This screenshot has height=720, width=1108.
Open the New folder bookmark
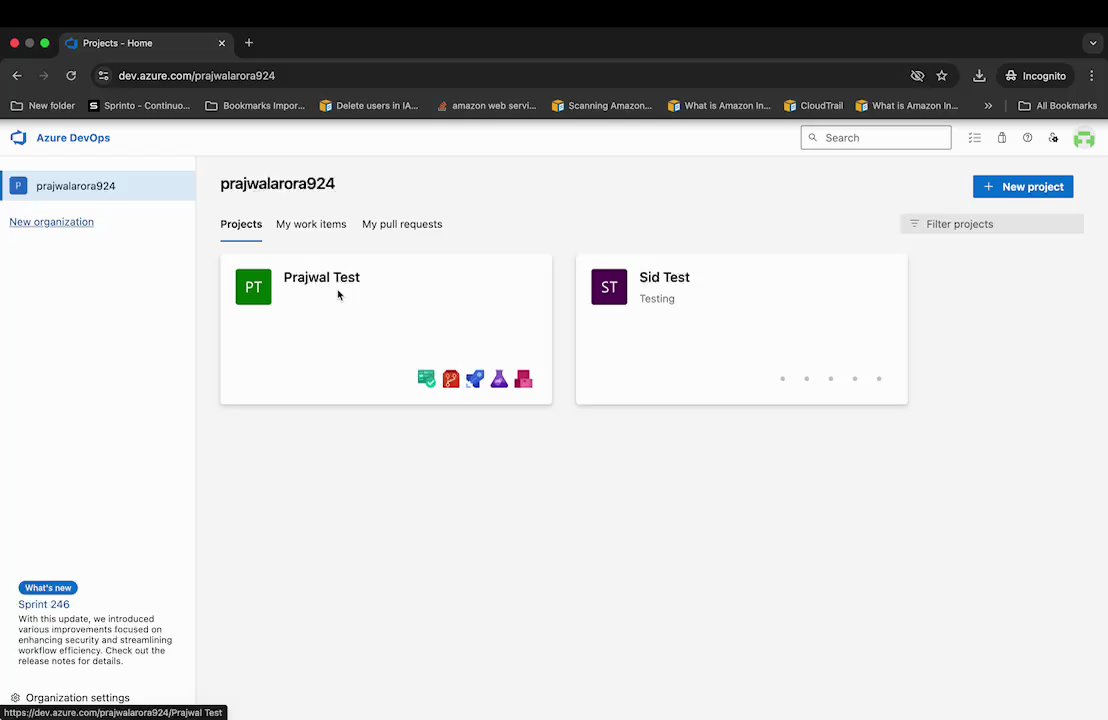tap(42, 106)
